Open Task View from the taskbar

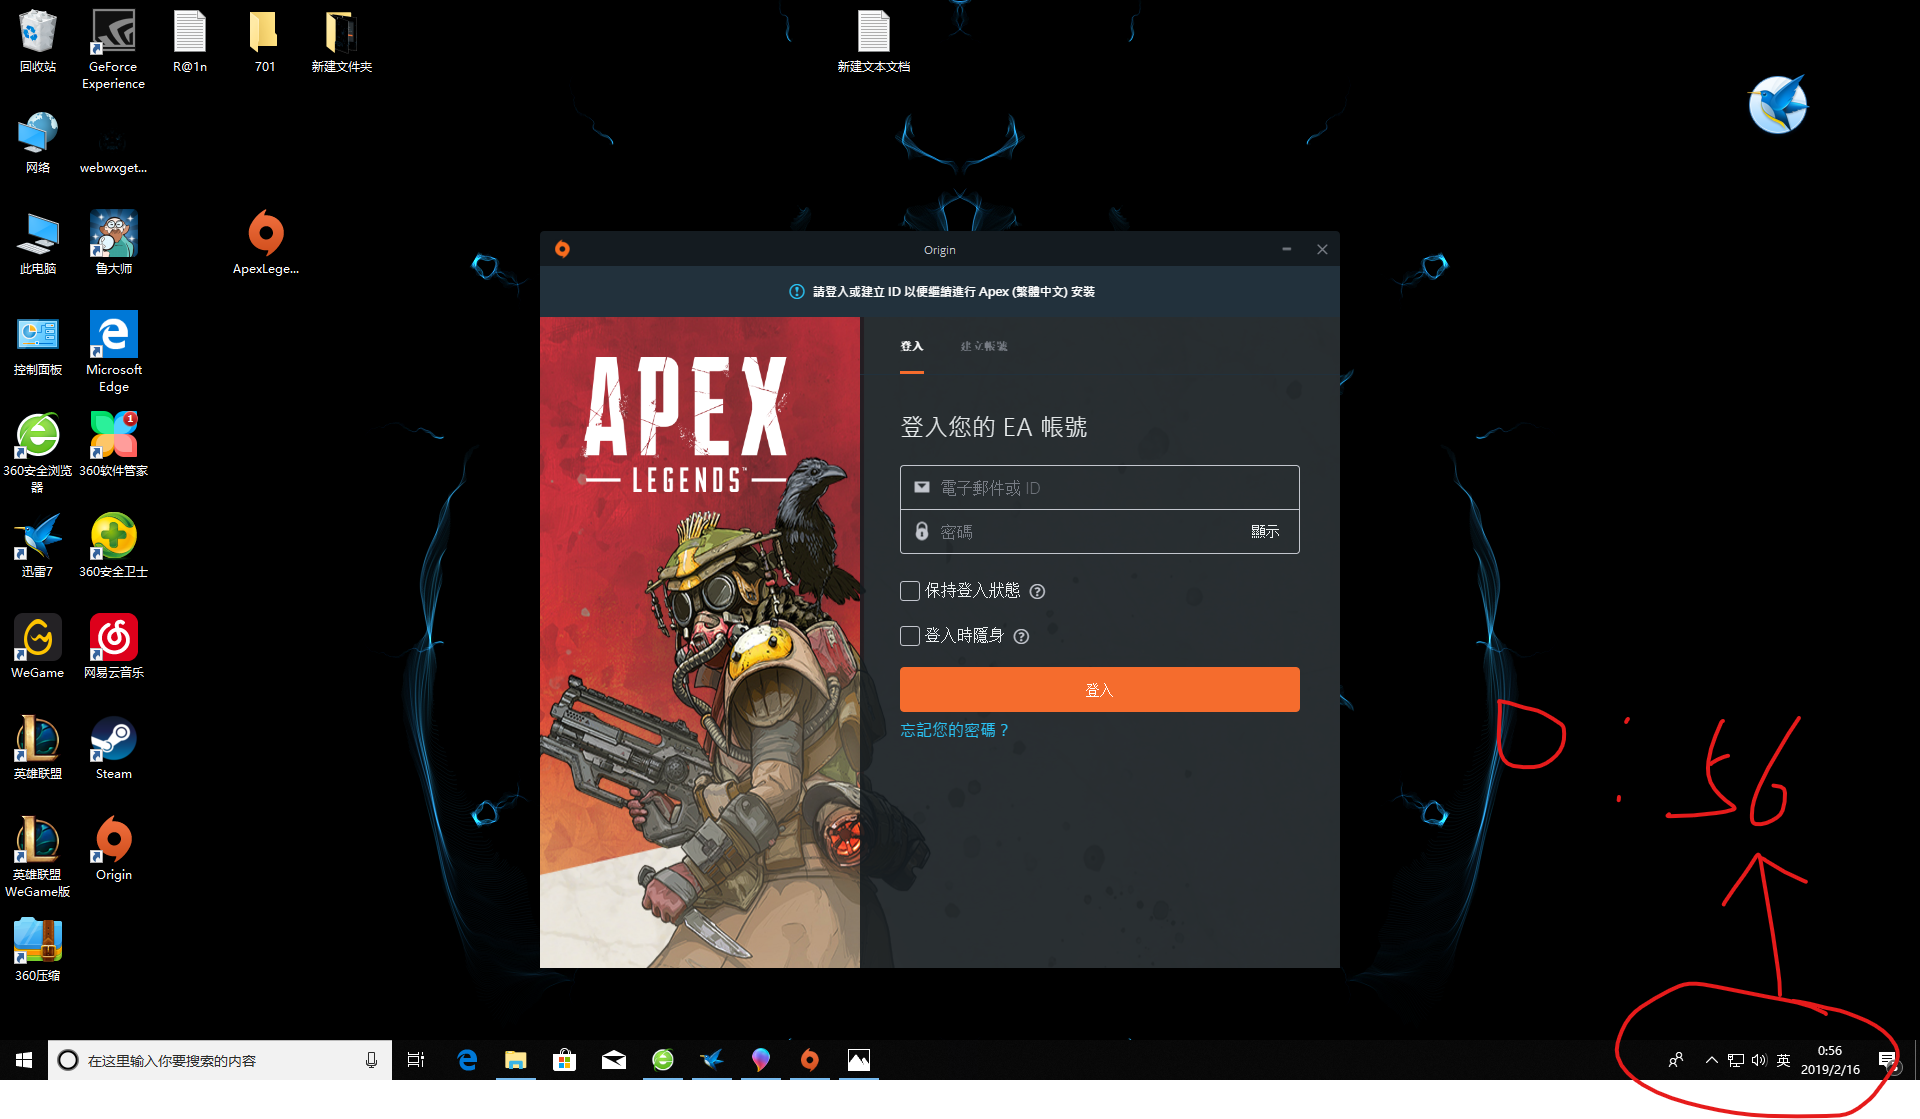pyautogui.click(x=416, y=1060)
